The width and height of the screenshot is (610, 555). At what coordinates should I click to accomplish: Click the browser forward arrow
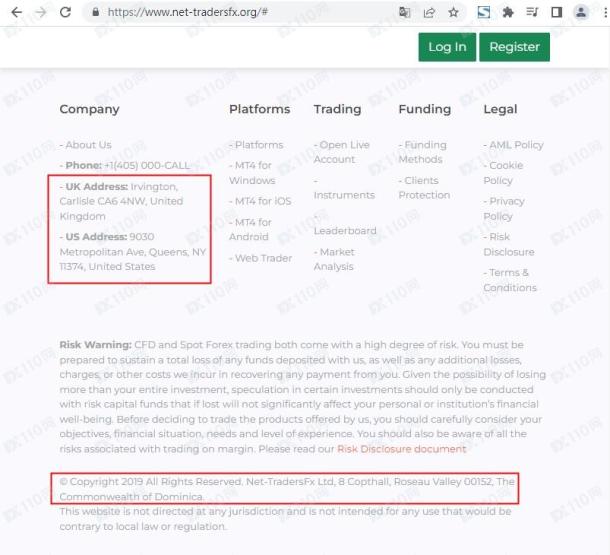pos(41,12)
